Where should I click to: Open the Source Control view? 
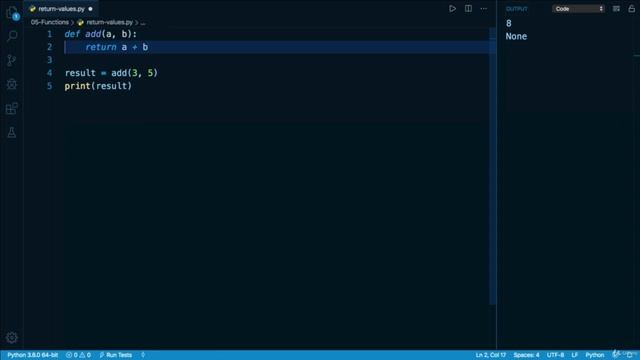[12, 60]
